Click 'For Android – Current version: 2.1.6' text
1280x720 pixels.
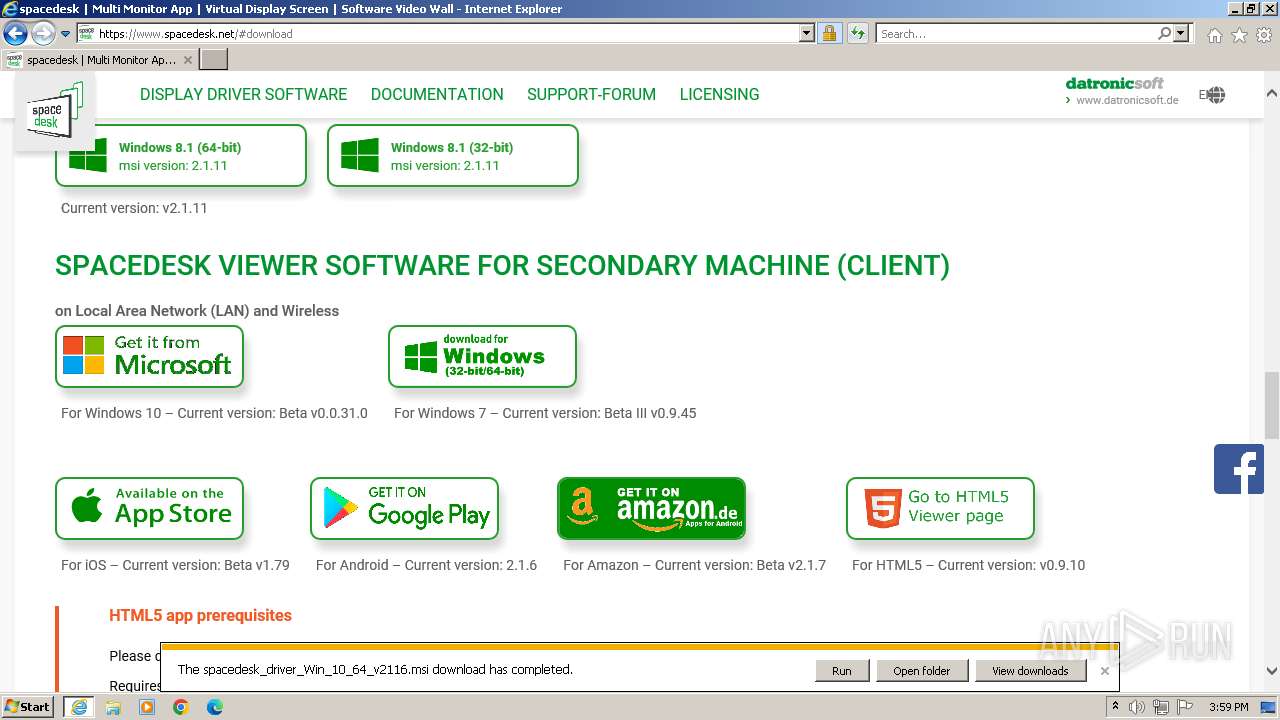(426, 565)
